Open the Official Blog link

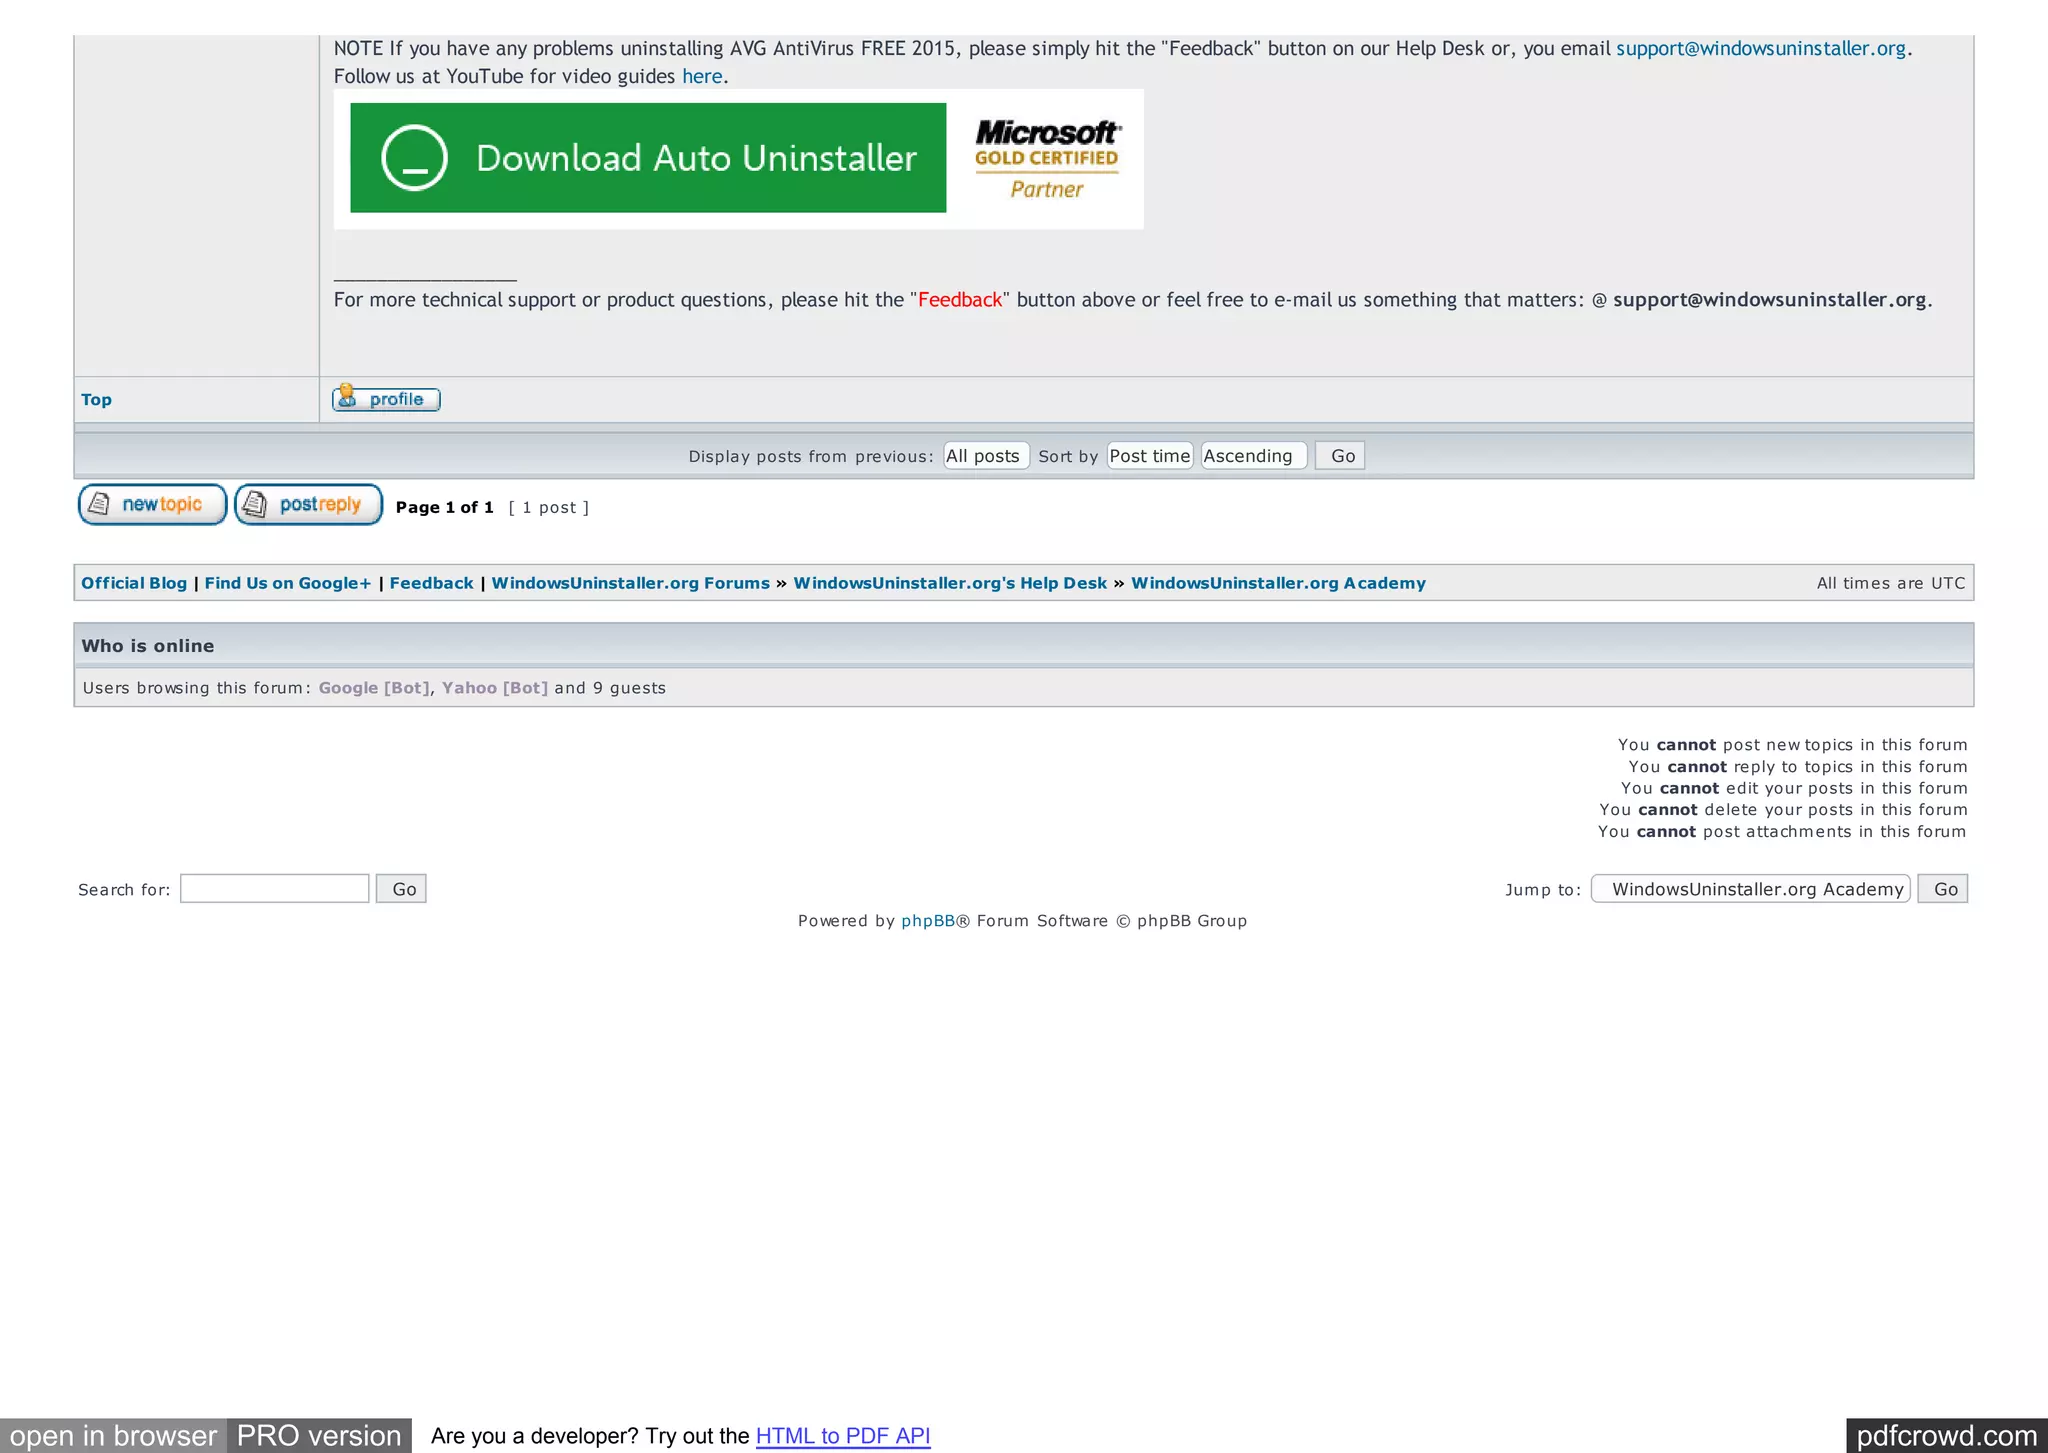pos(134,583)
